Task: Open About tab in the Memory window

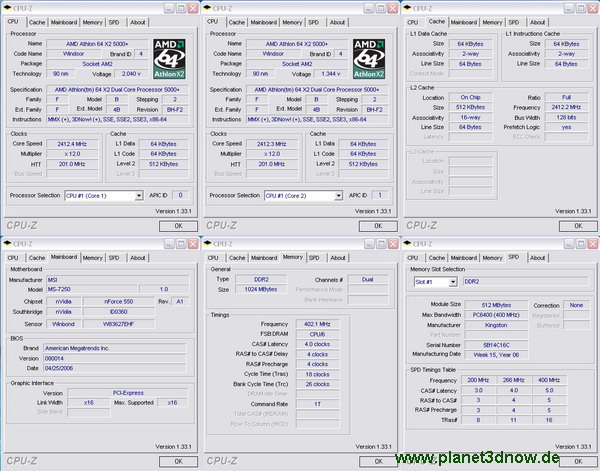Action: click(338, 258)
